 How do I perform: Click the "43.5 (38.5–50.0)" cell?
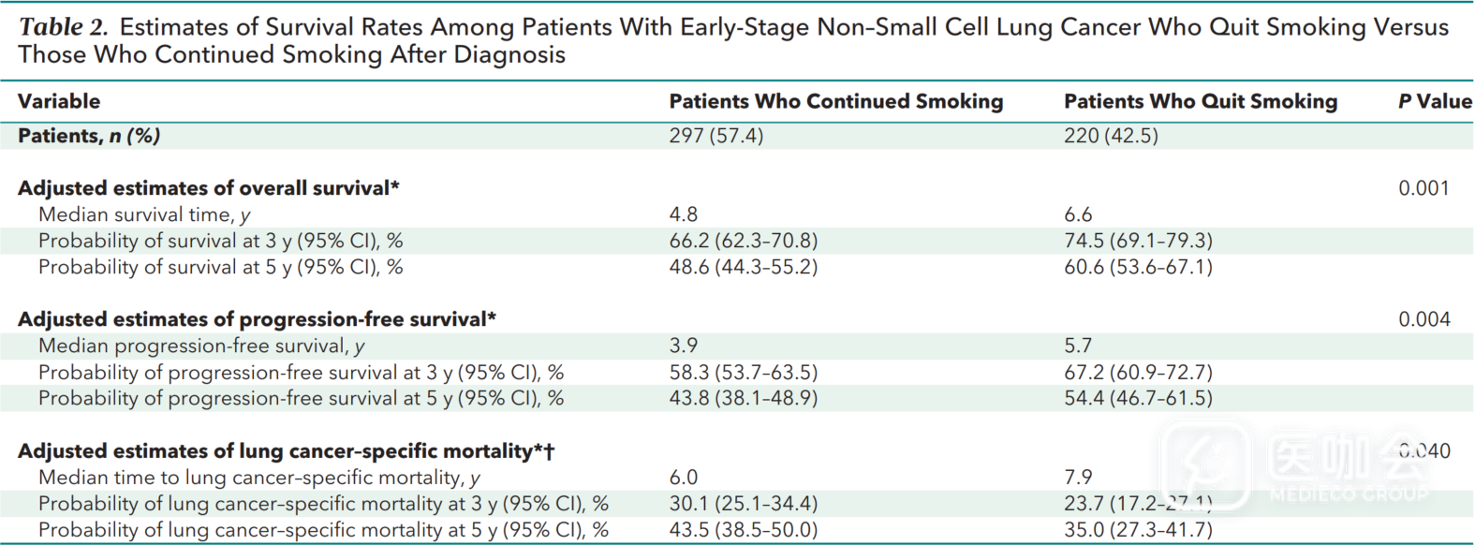pyautogui.click(x=743, y=530)
